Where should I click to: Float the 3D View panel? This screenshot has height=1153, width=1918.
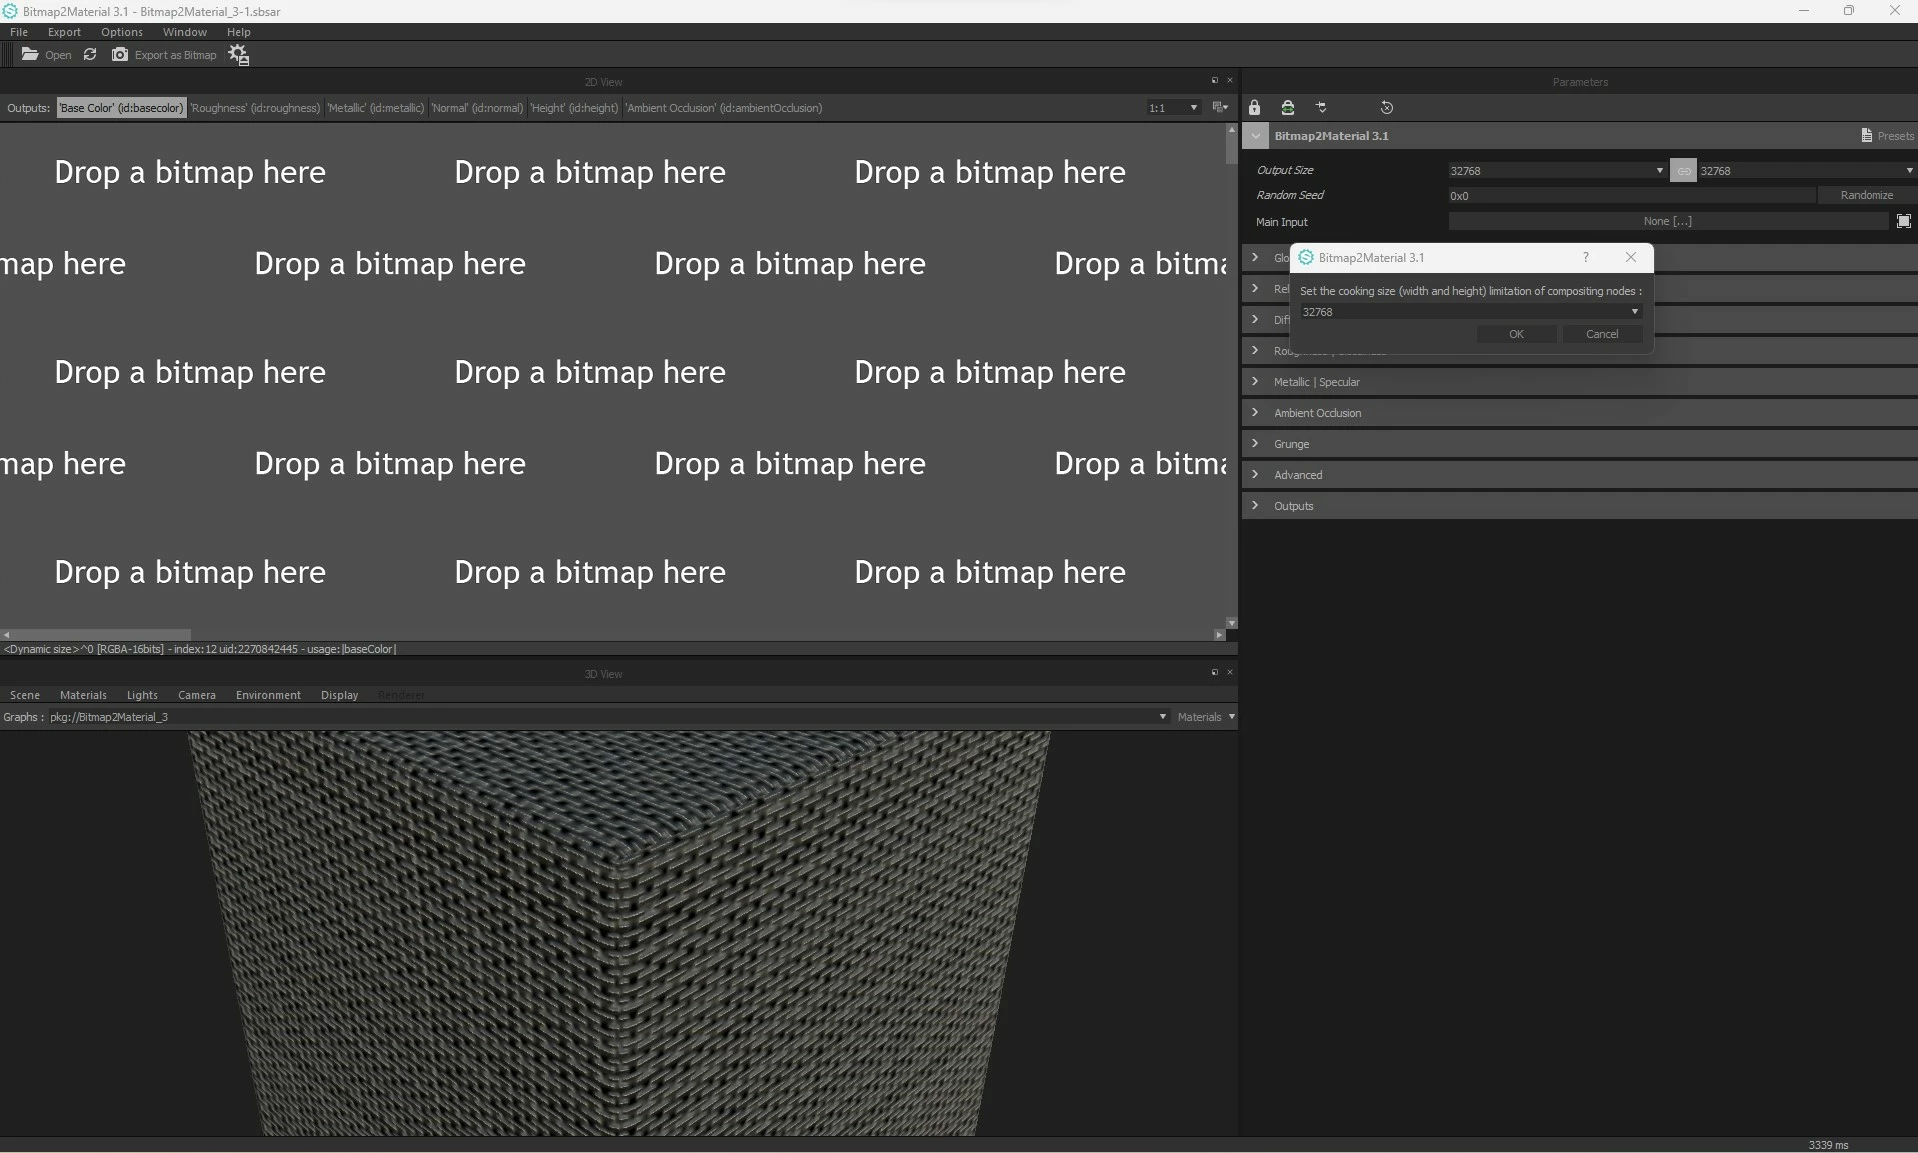click(1215, 673)
